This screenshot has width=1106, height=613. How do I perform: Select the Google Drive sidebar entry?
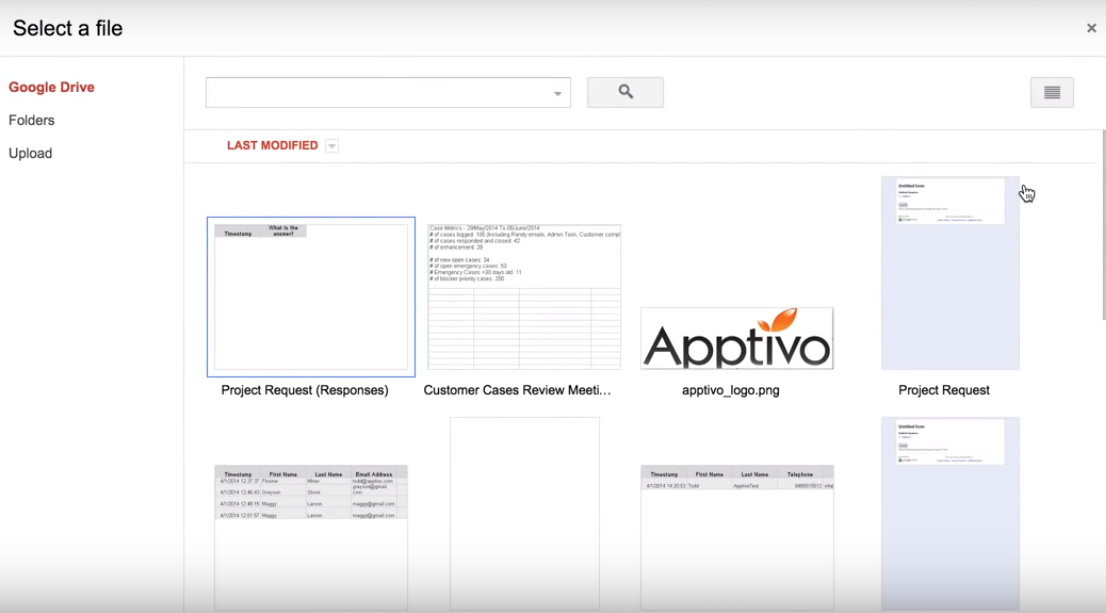click(x=51, y=87)
